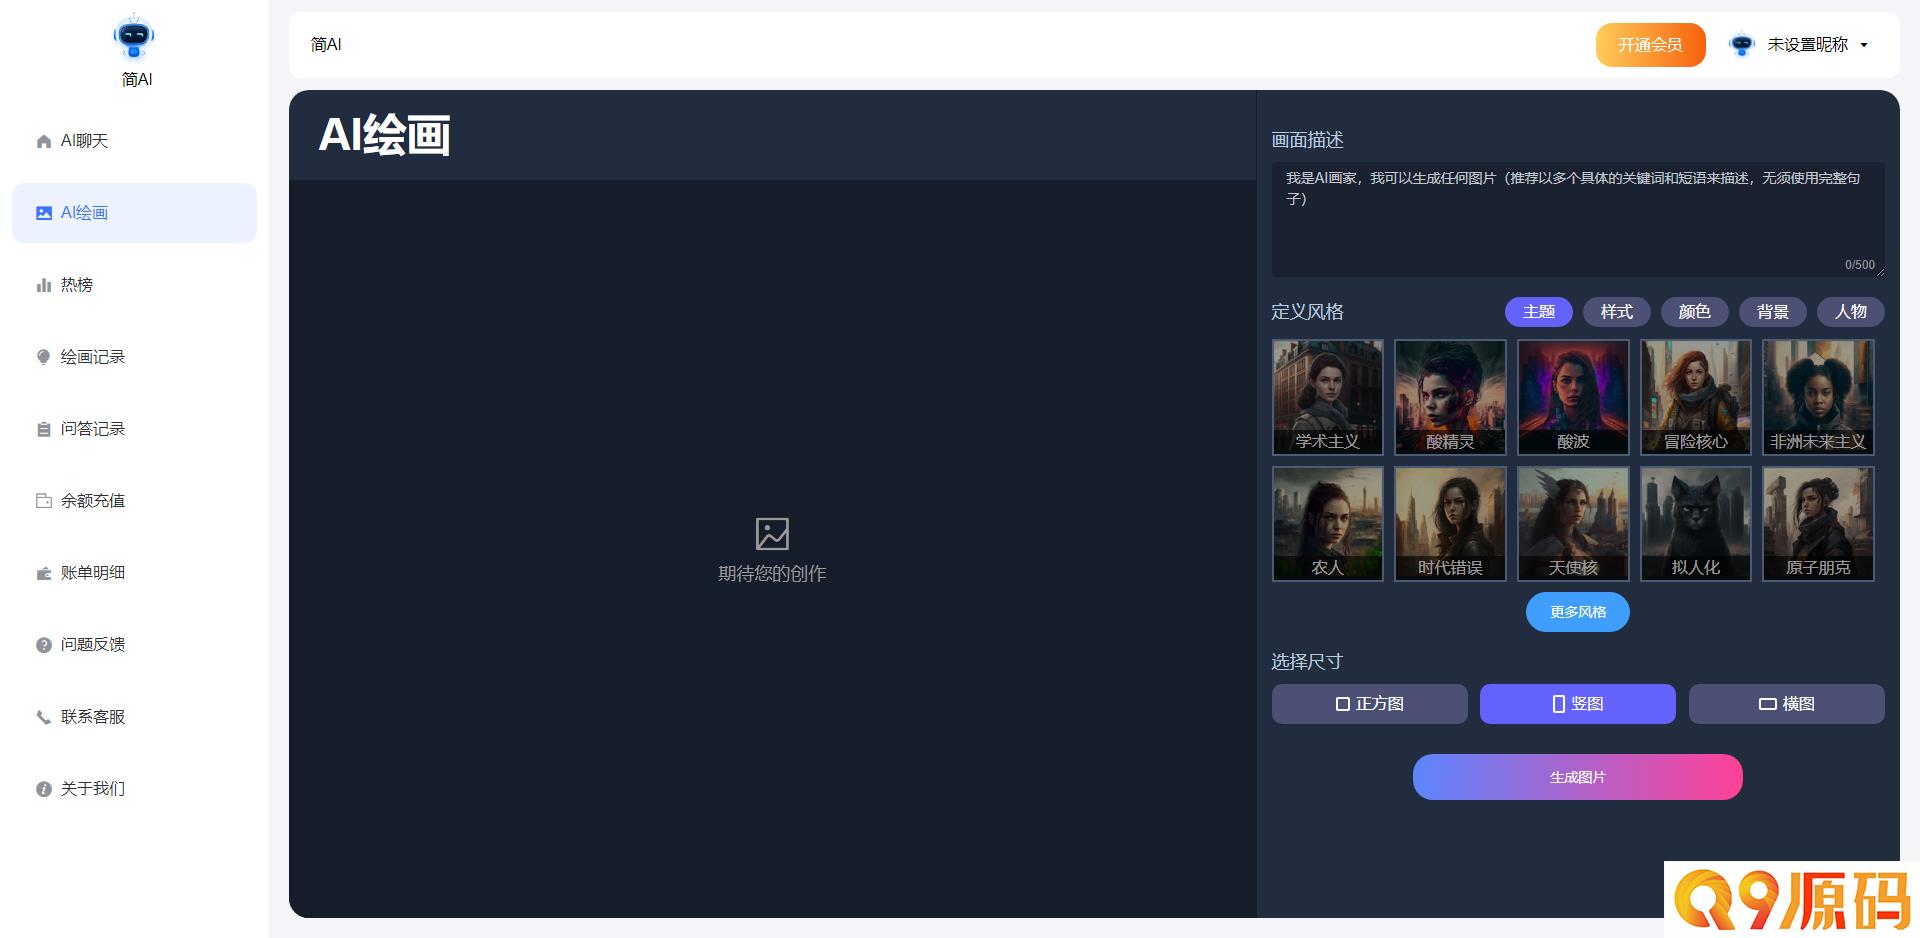The image size is (1920, 938).
Task: Click the 0/500 character counter
Action: pyautogui.click(x=1860, y=265)
